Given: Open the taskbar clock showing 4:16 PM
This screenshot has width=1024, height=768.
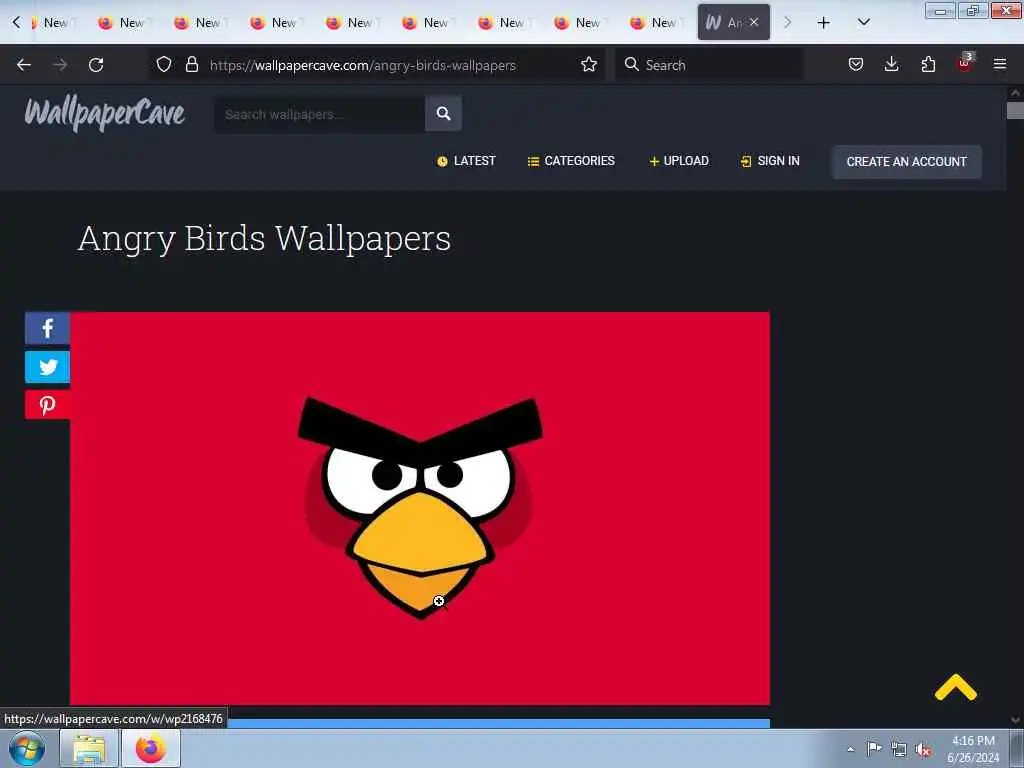Looking at the screenshot, I should (973, 749).
